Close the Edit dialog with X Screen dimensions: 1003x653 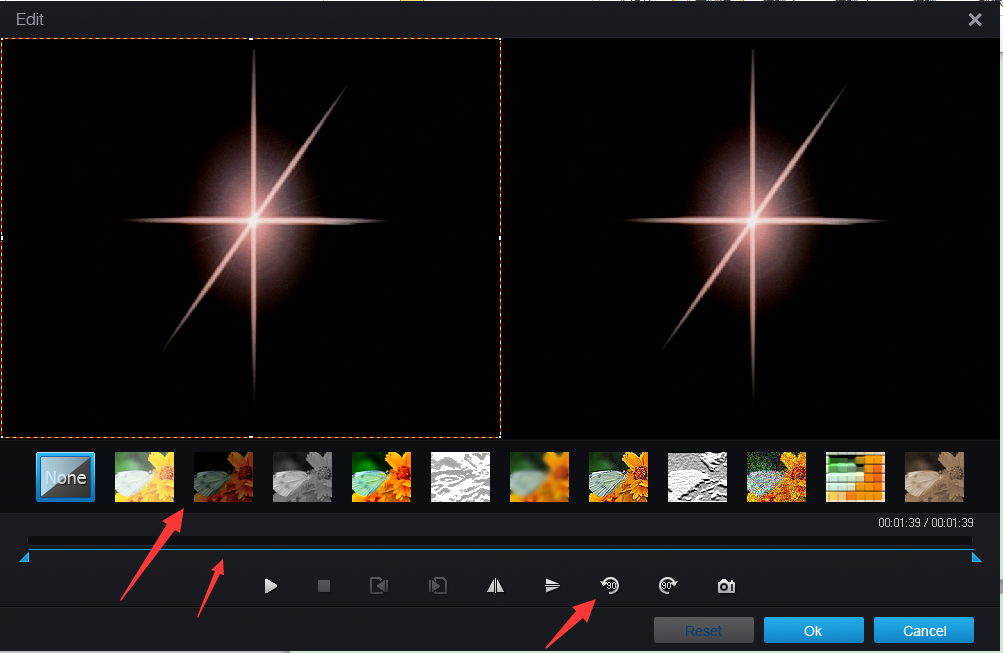pyautogui.click(x=975, y=20)
